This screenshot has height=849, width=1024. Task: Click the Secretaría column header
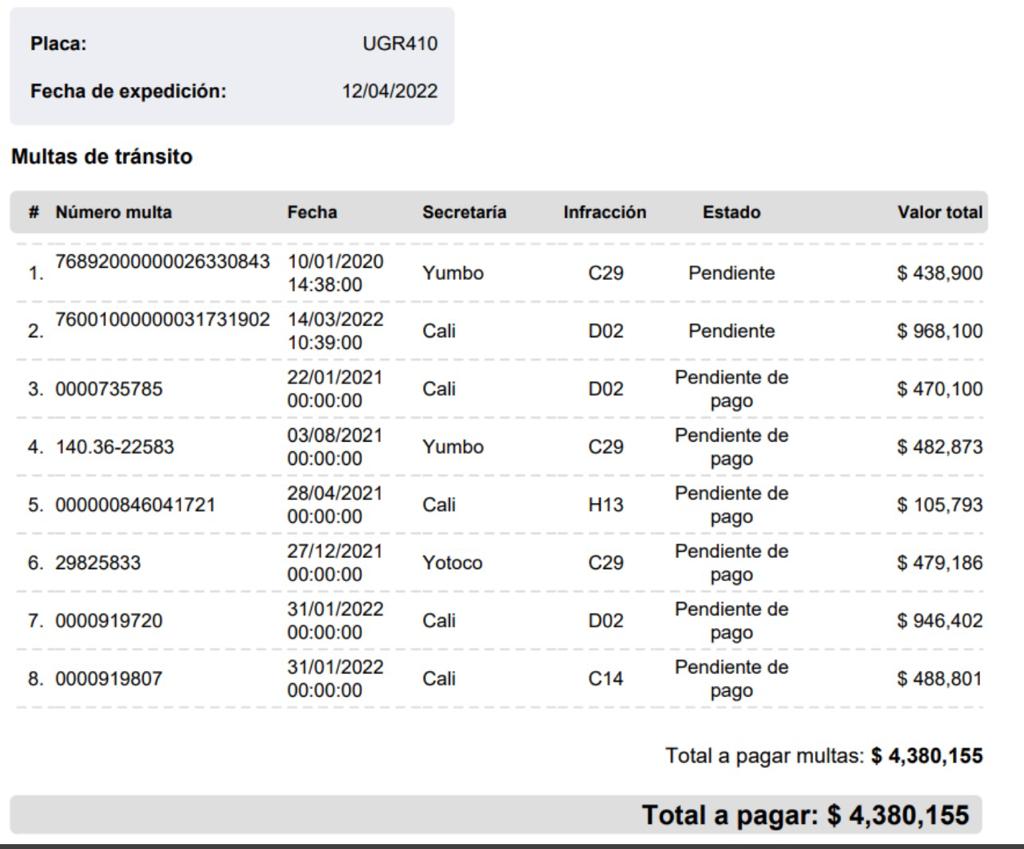click(464, 212)
